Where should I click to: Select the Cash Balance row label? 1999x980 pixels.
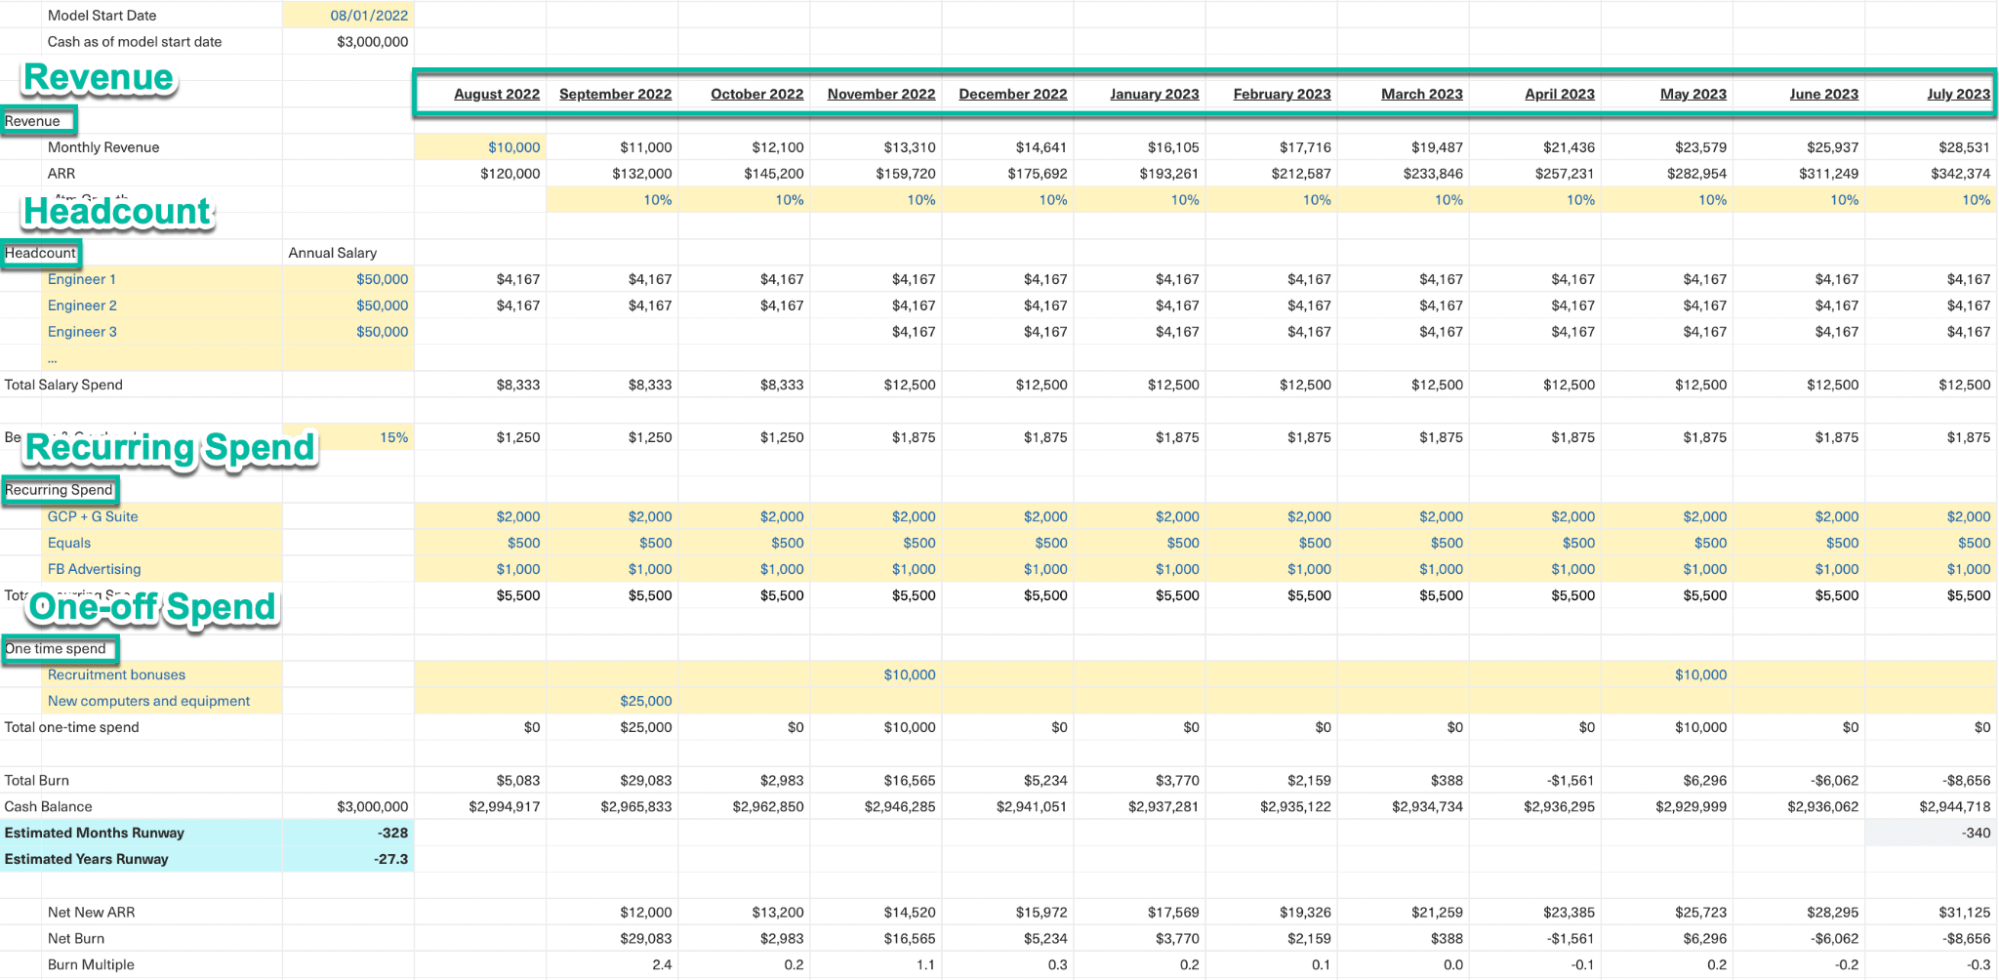[x=48, y=806]
